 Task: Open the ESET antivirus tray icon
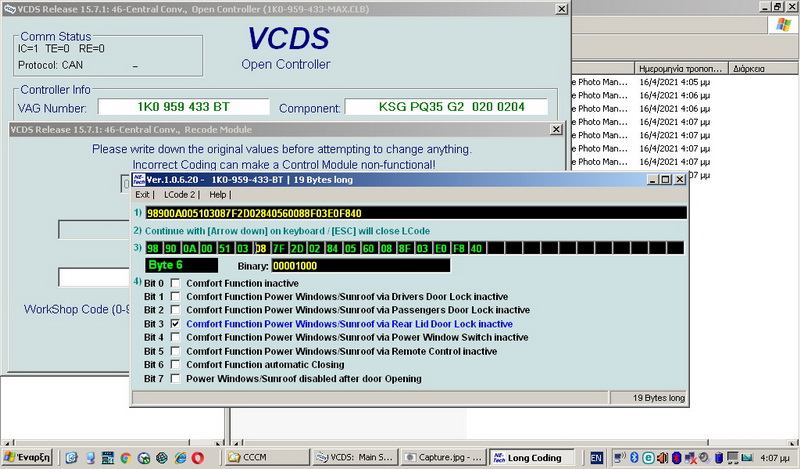[648, 457]
